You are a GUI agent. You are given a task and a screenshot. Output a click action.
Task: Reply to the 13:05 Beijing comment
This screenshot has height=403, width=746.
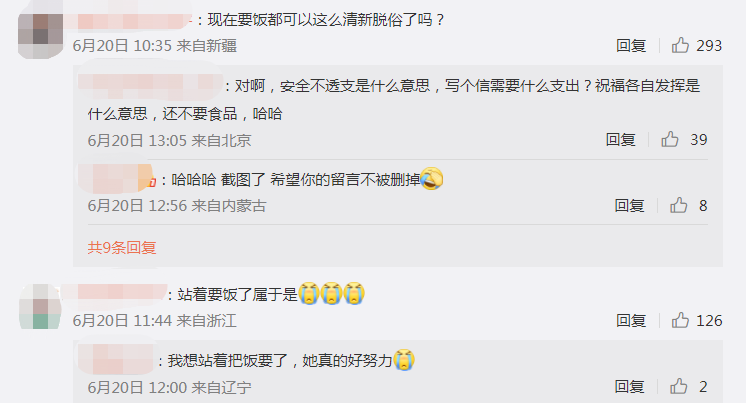pyautogui.click(x=620, y=140)
